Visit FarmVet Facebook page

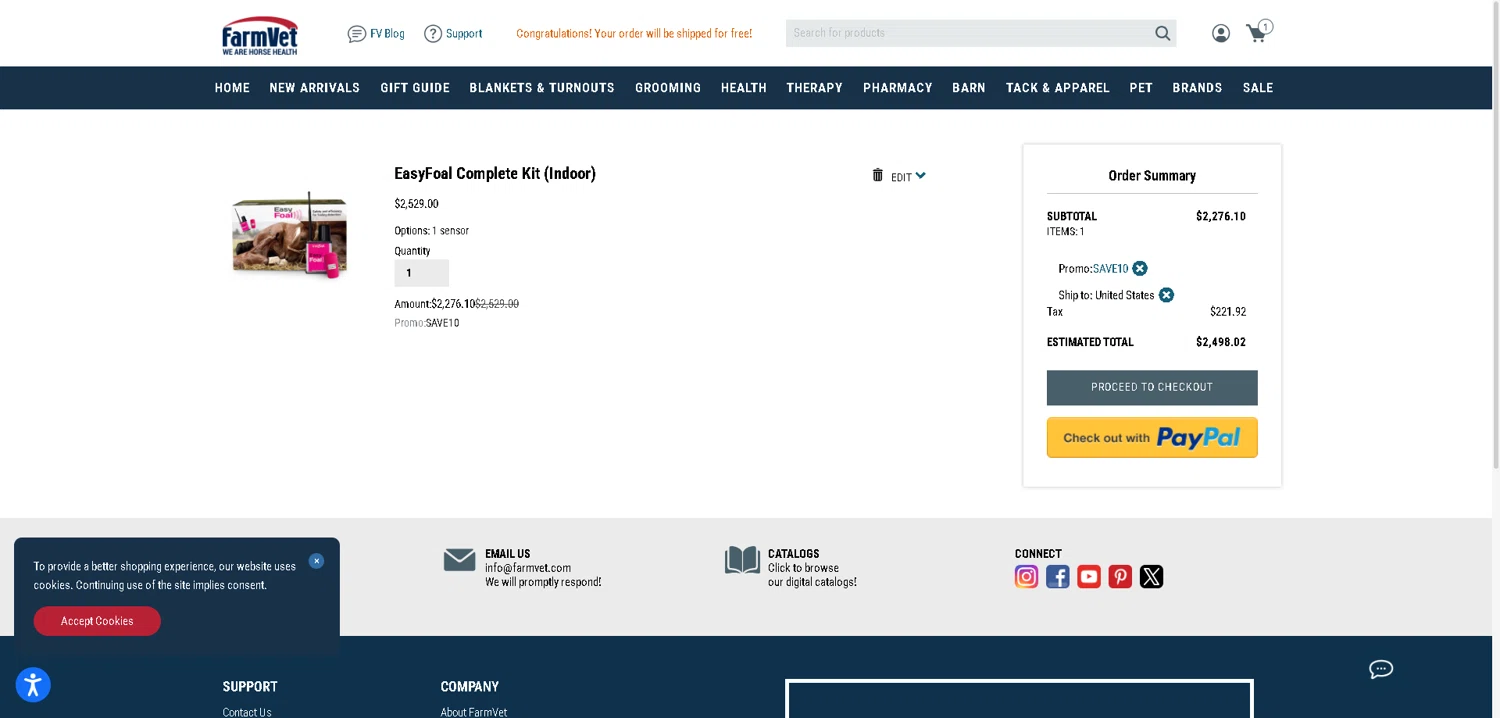click(x=1058, y=577)
